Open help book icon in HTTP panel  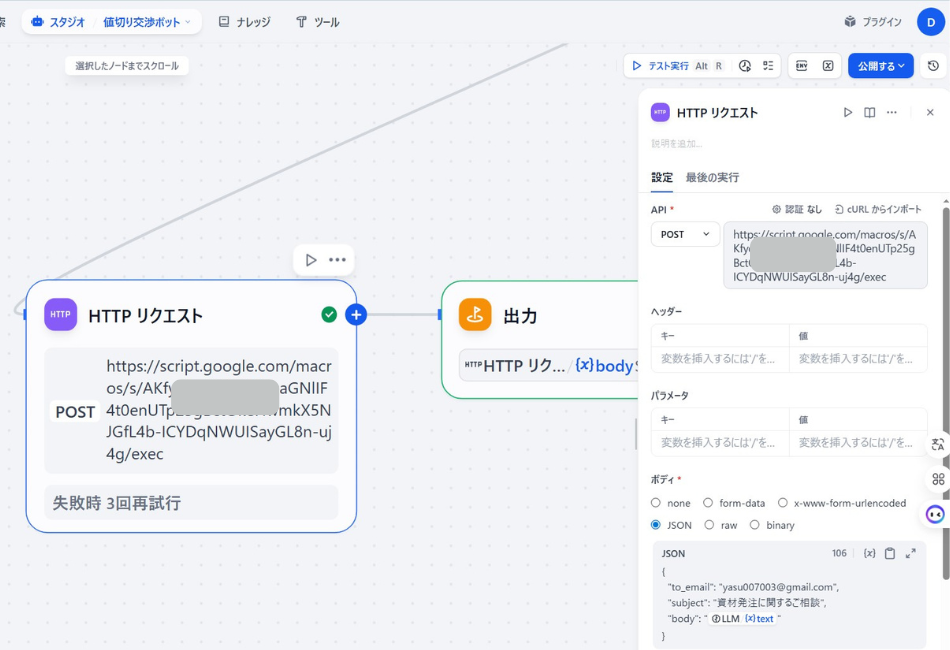point(870,113)
